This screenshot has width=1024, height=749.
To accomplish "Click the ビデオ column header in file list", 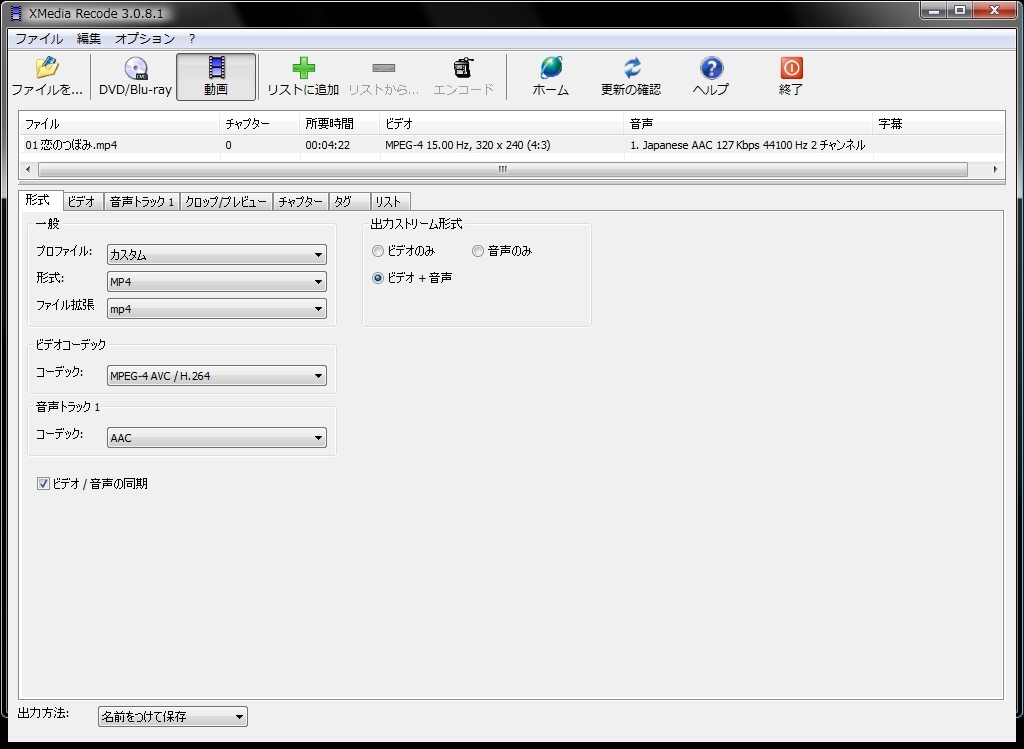I will (502, 123).
